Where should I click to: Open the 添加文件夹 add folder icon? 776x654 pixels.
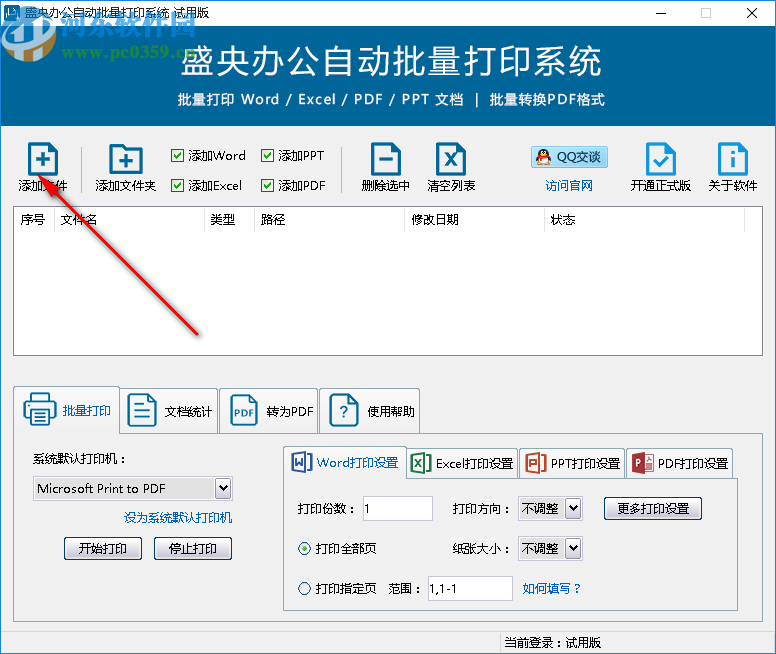click(x=125, y=159)
